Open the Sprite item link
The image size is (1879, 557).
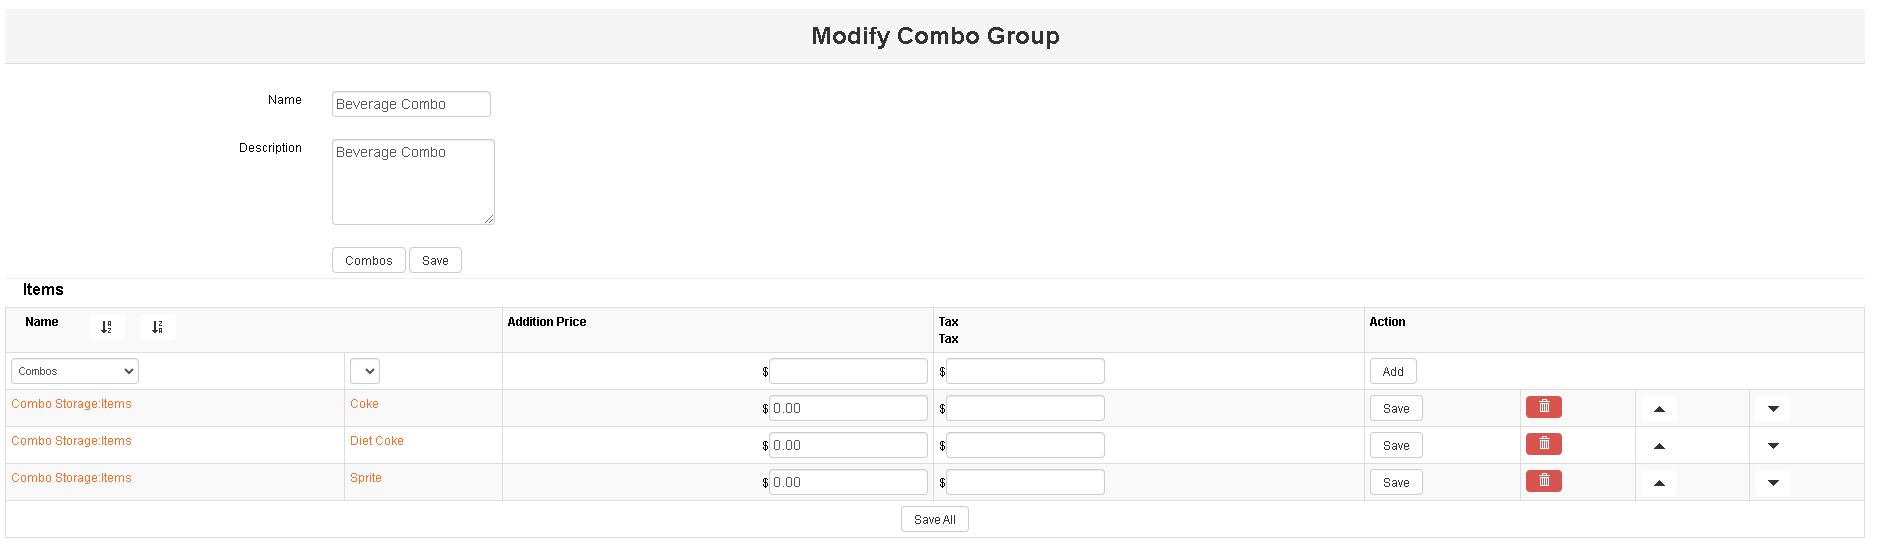click(x=366, y=478)
